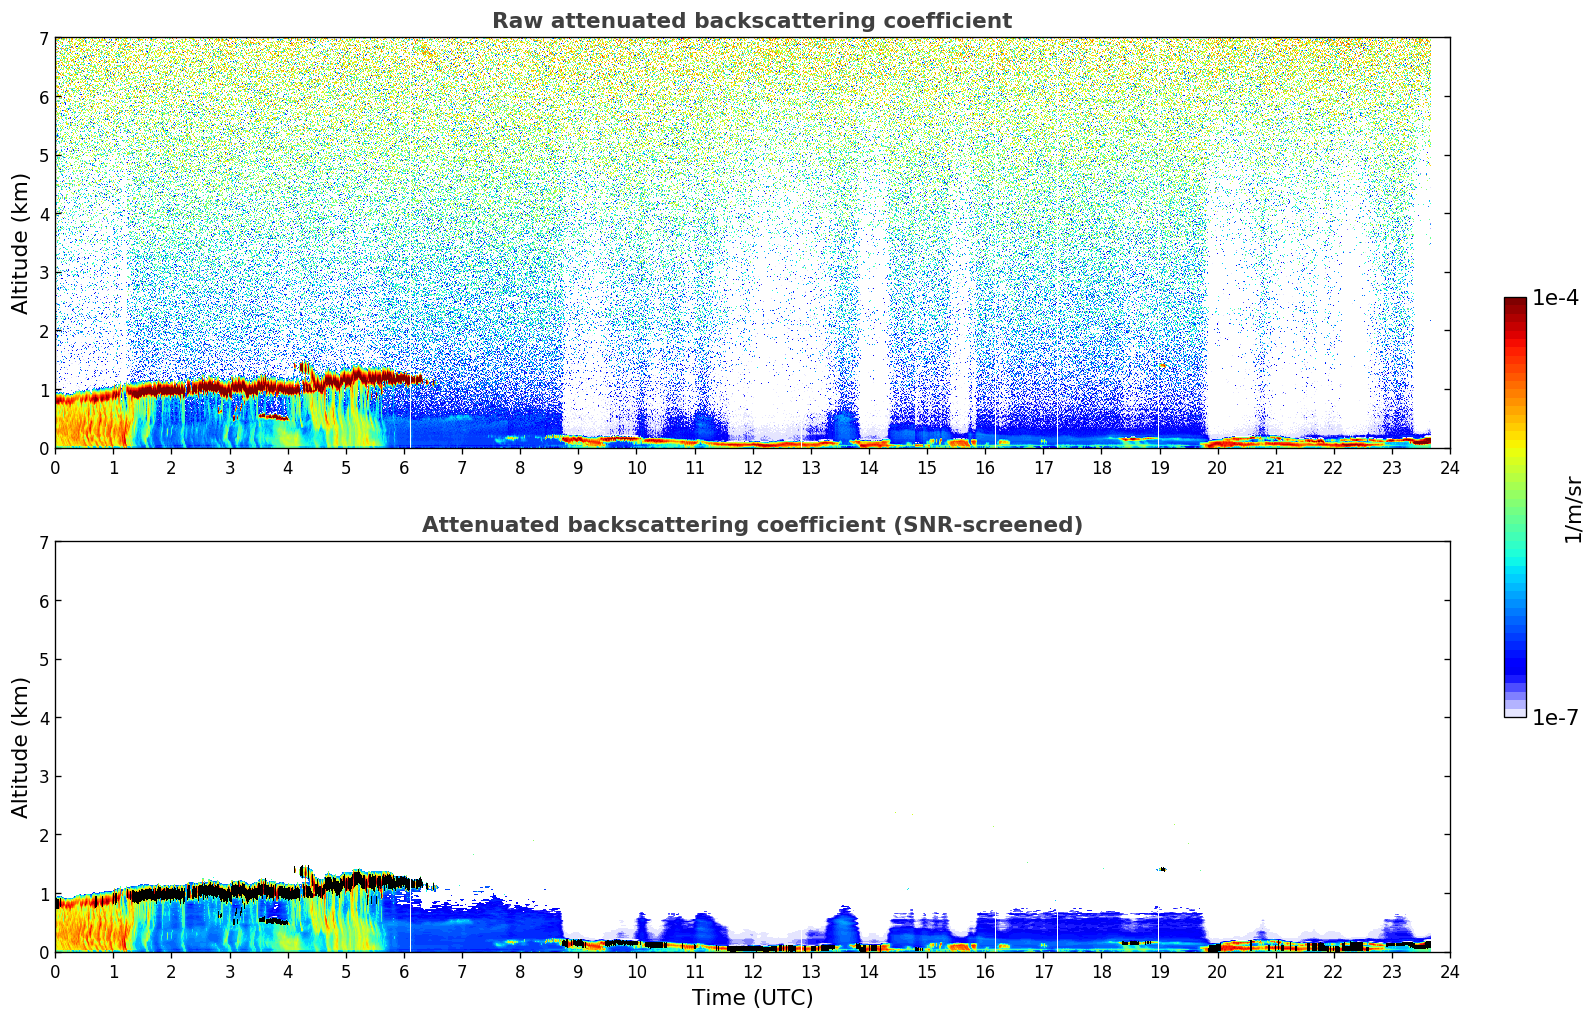Click the '1e-7' colorbar minimum label

click(x=1555, y=718)
